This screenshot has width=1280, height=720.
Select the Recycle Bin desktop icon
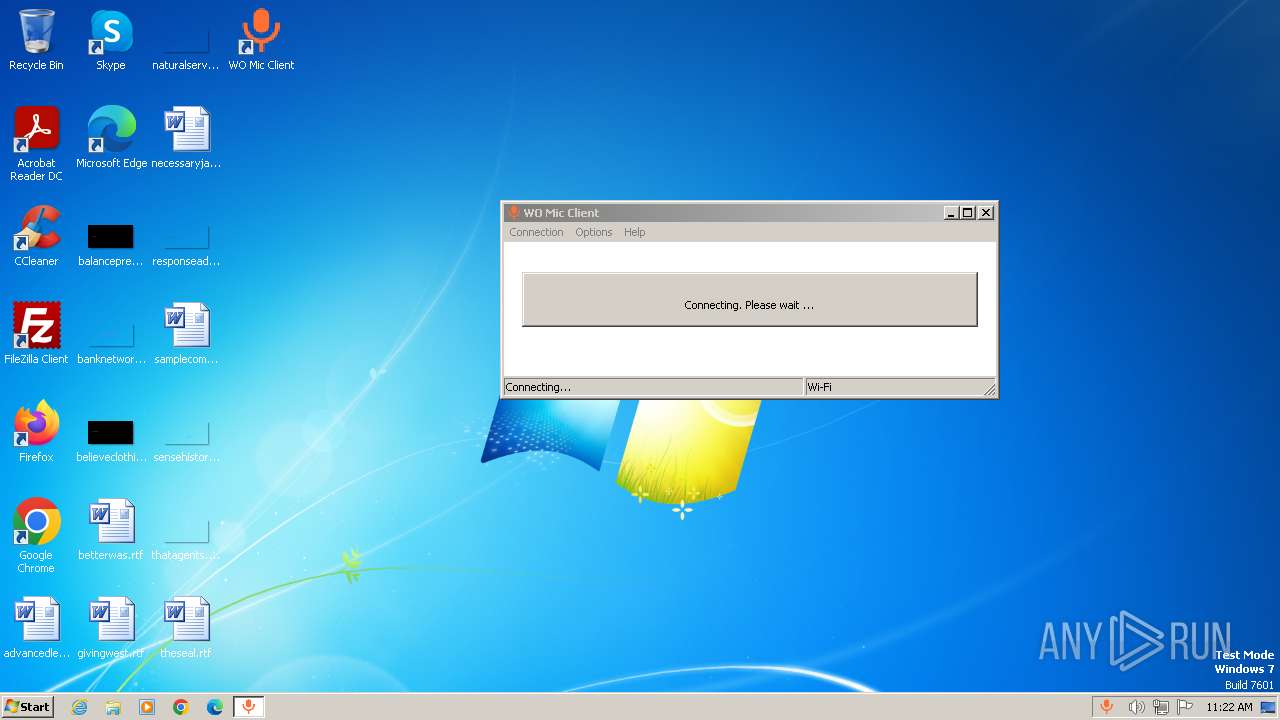(x=36, y=40)
